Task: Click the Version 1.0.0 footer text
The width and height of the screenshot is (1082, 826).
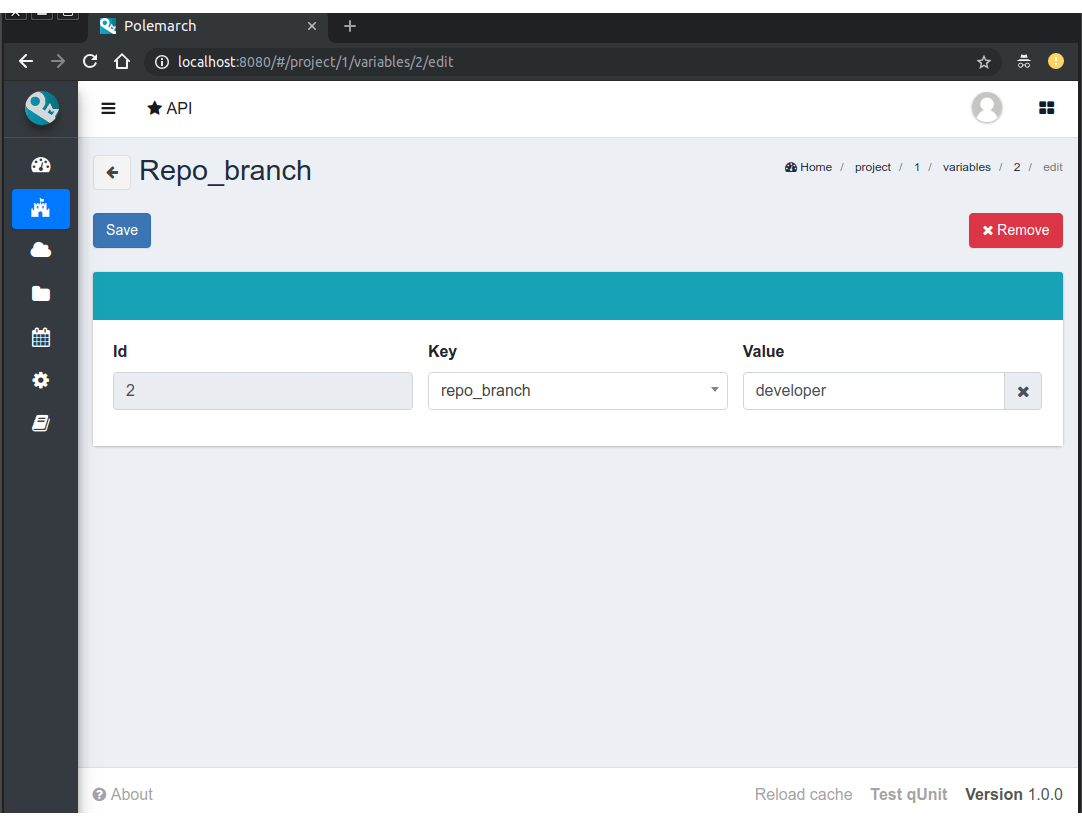Action: click(x=1014, y=794)
